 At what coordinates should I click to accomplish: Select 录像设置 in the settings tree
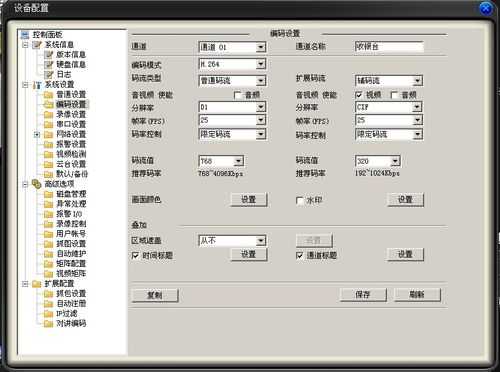(71, 114)
